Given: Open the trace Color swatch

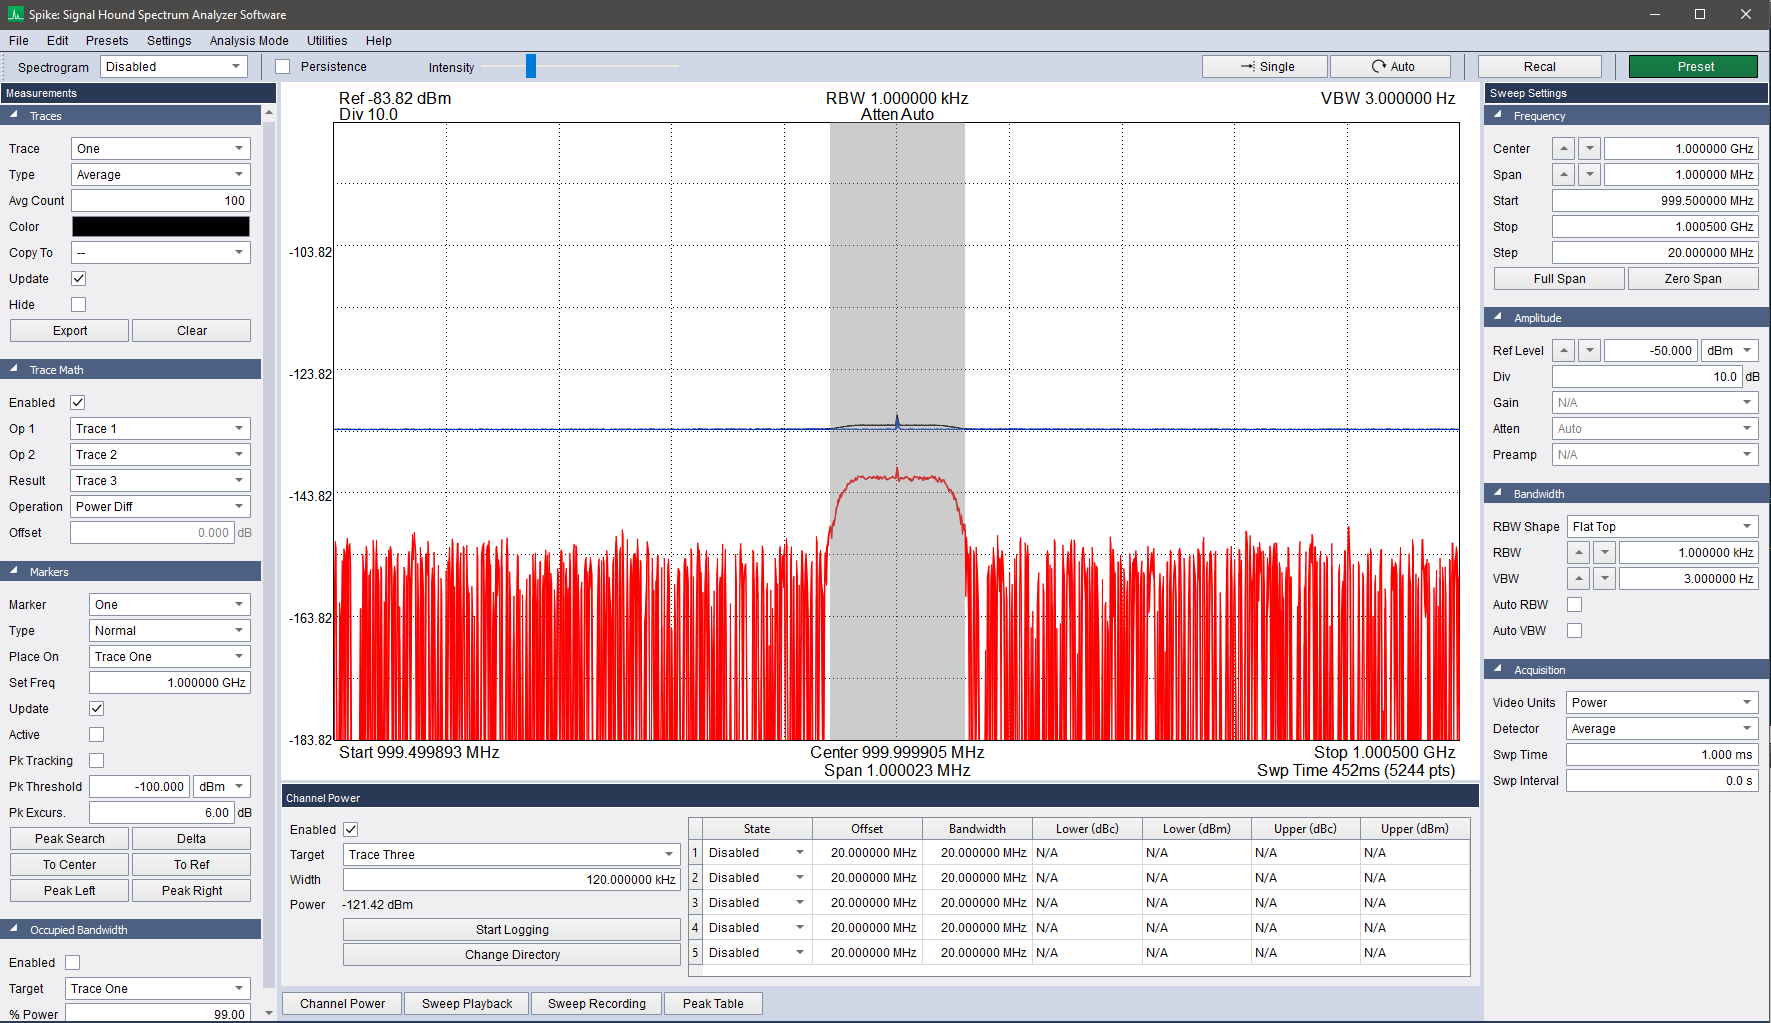Looking at the screenshot, I should (x=161, y=227).
